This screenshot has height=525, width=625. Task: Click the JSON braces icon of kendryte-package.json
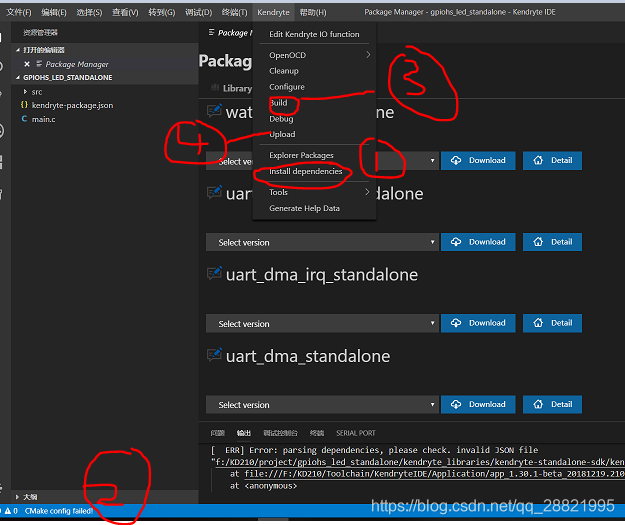(x=24, y=105)
